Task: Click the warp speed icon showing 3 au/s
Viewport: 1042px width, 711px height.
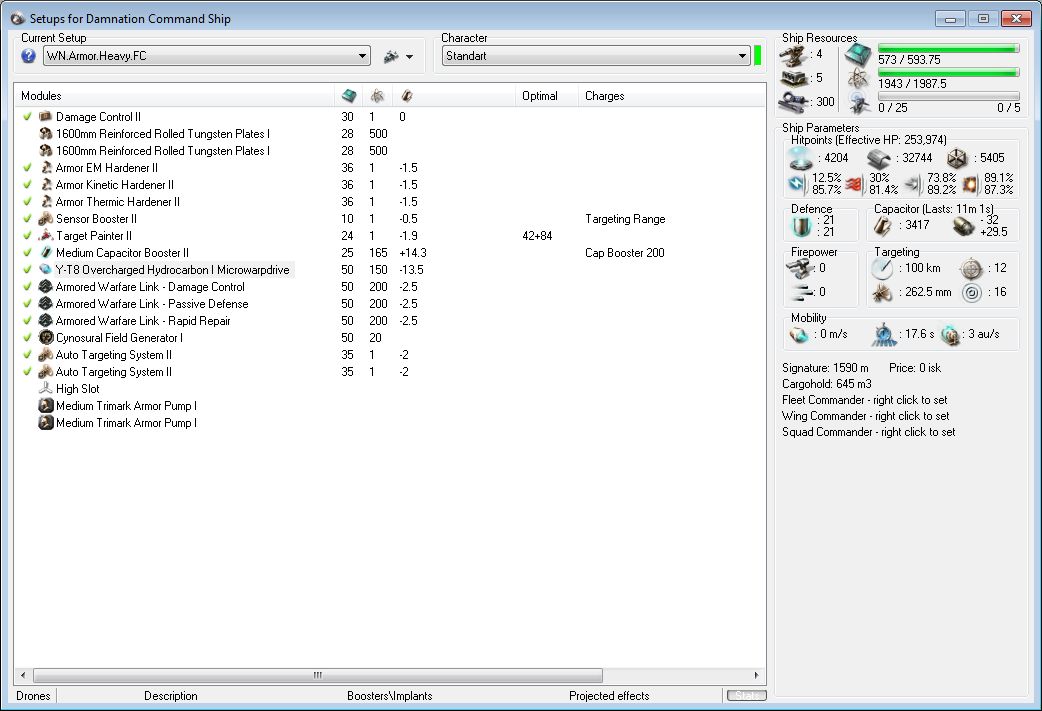Action: coord(951,334)
